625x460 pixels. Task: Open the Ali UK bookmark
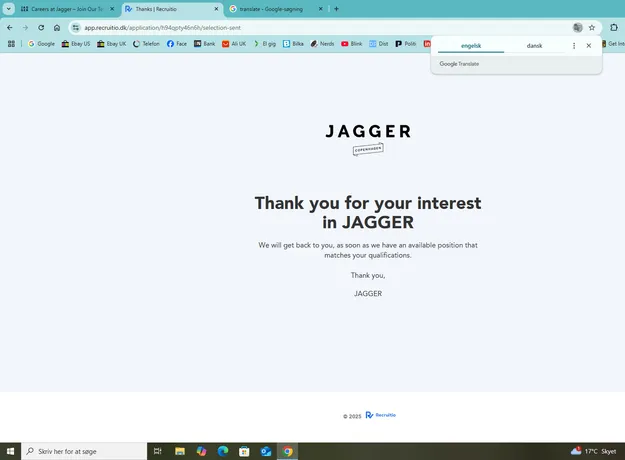(x=234, y=44)
